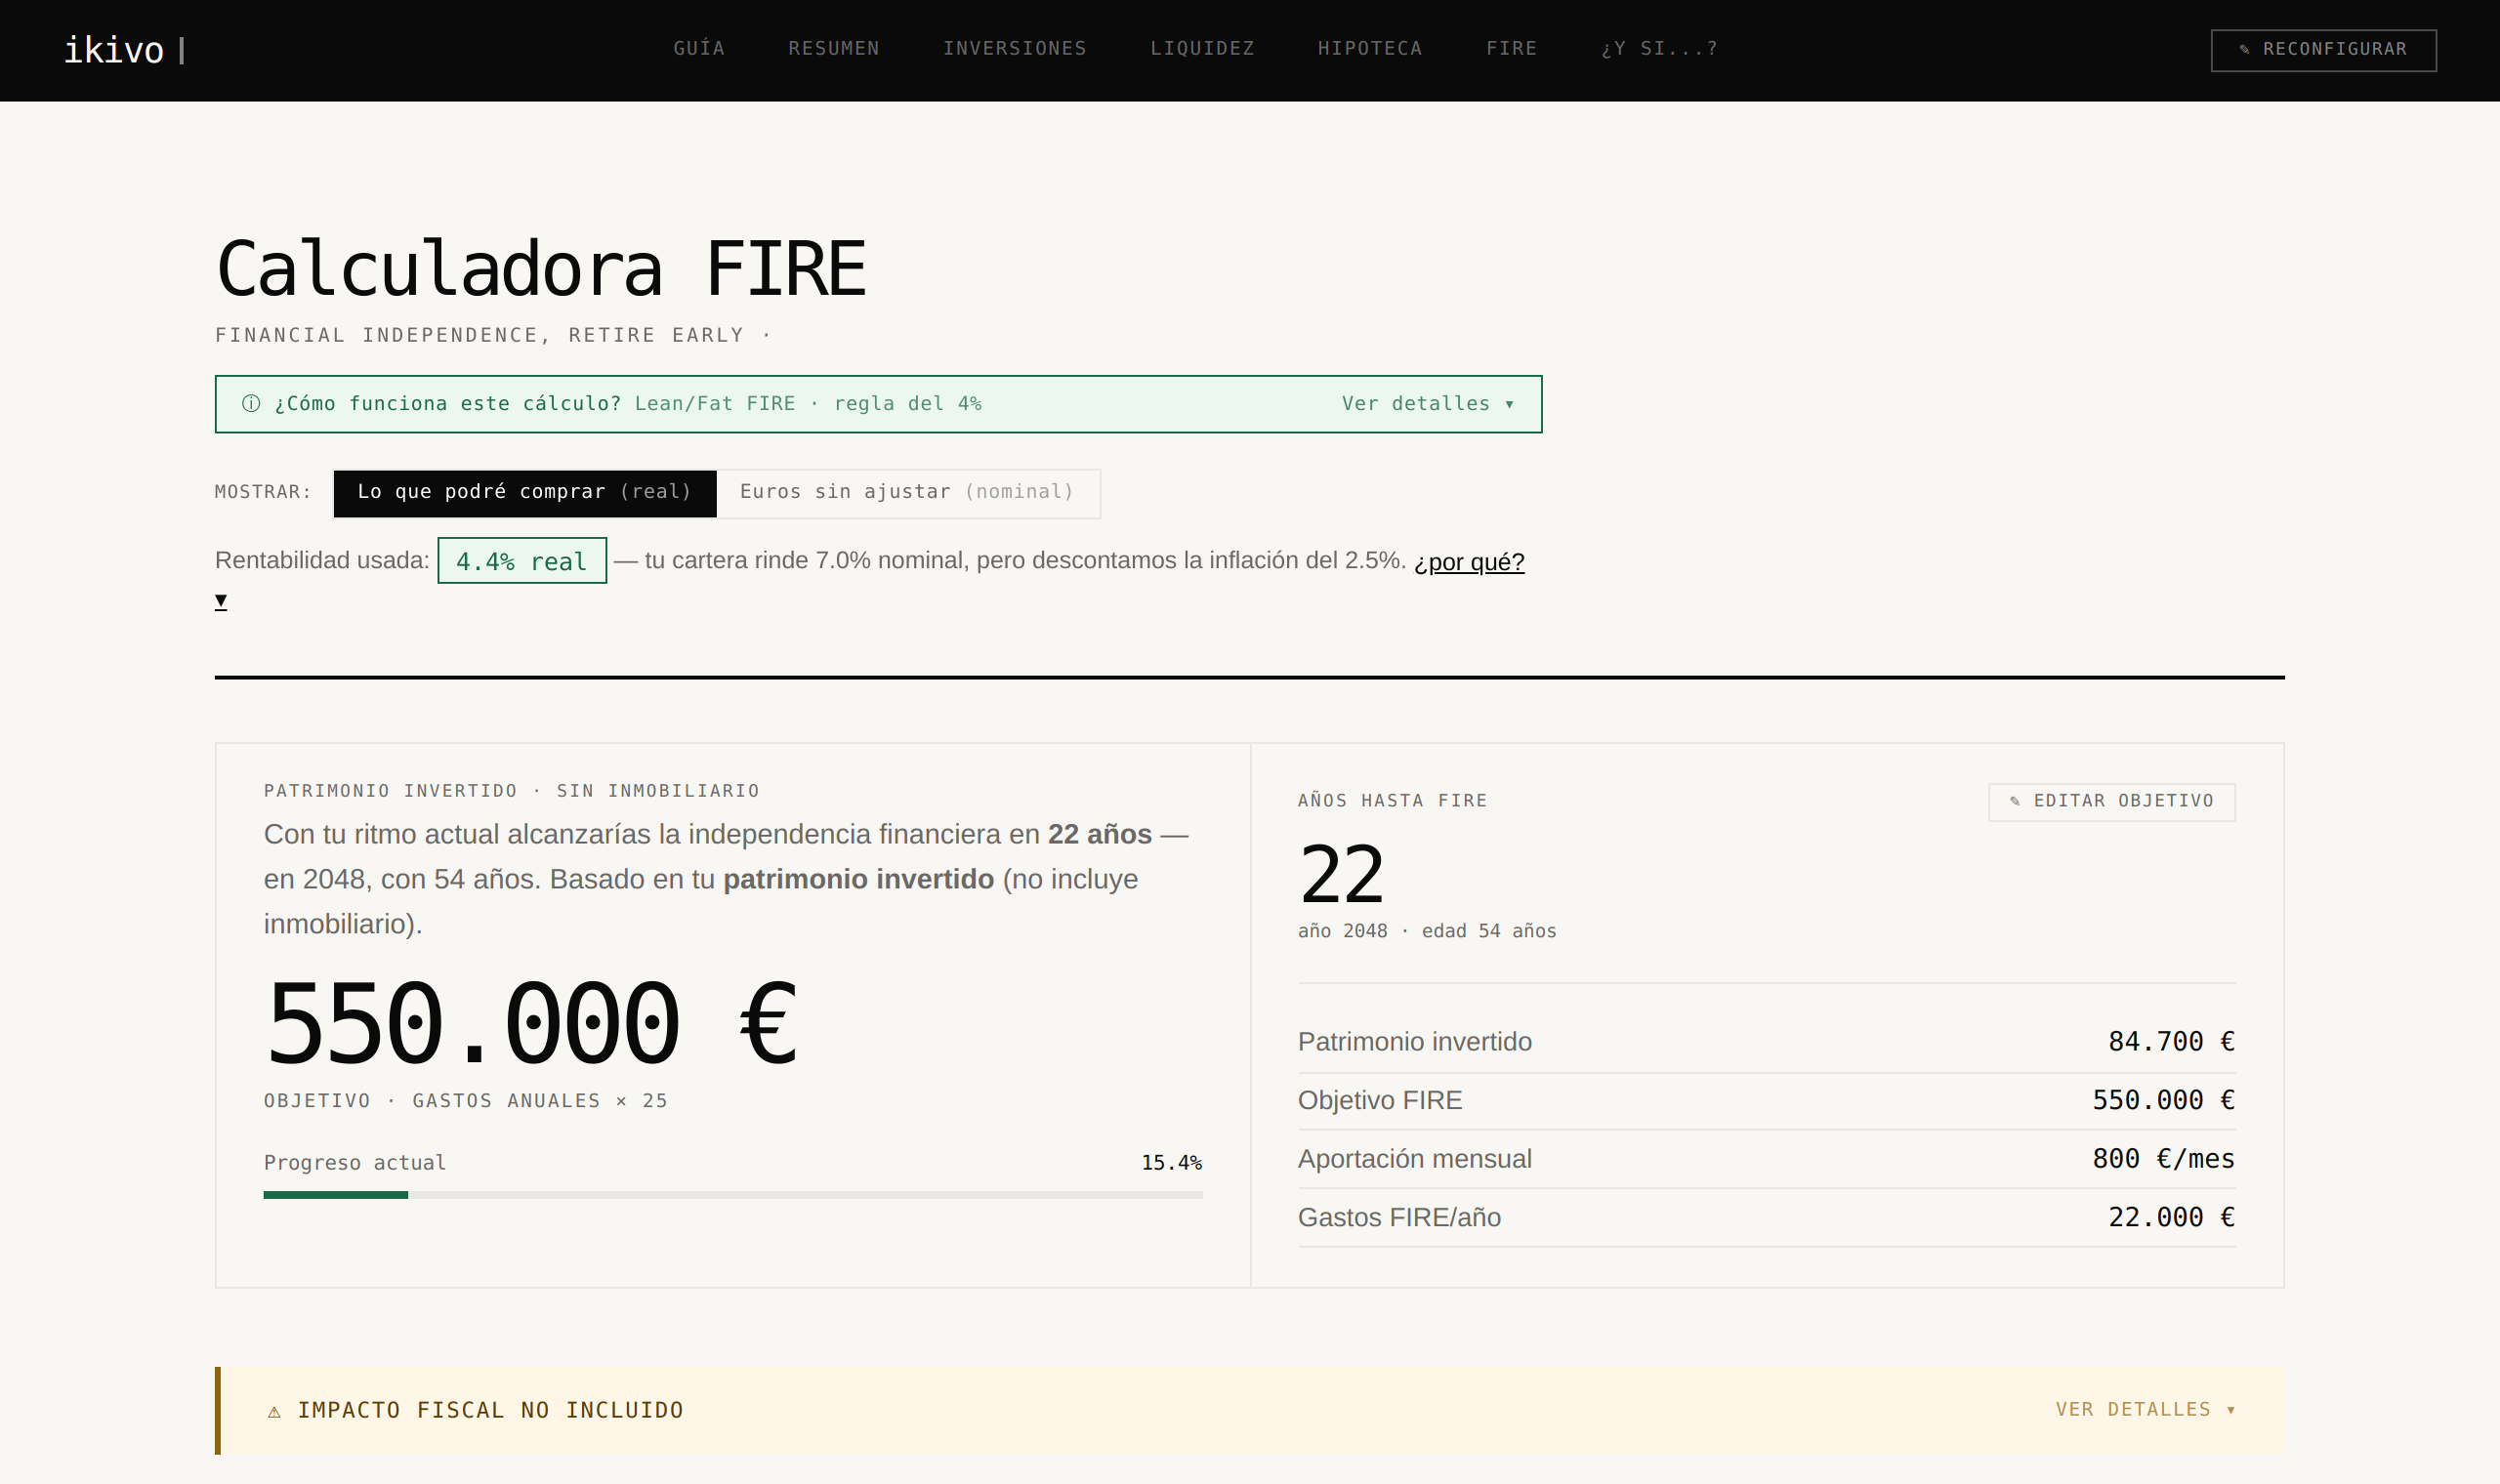Click the '550.000 €' objective headline

pos(531,1022)
